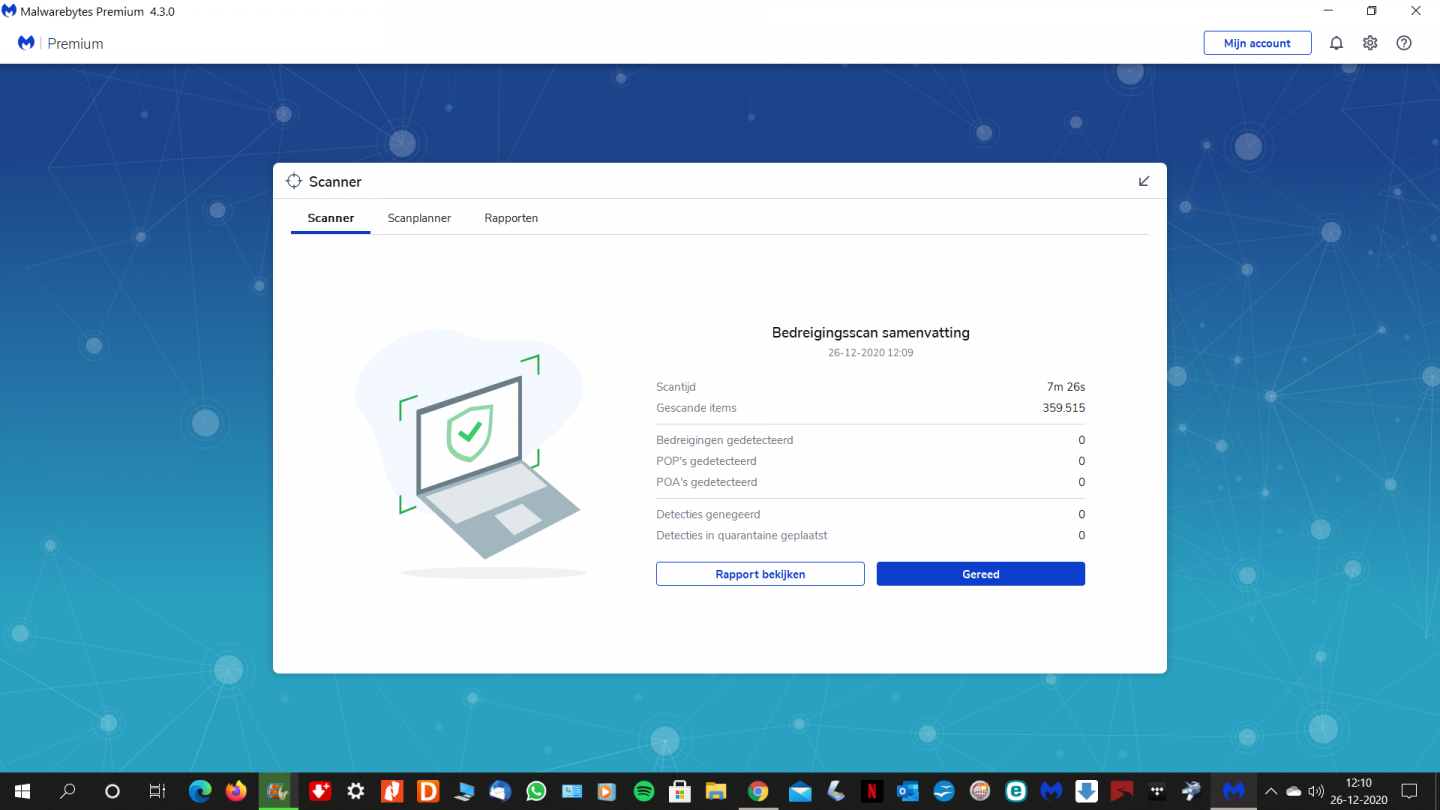Select the Scanner tab
Viewport: 1440px width, 810px height.
(331, 218)
